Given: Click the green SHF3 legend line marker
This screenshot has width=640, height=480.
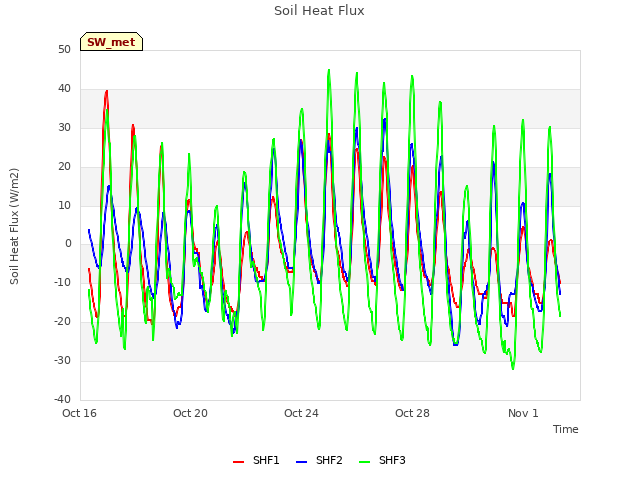Looking at the screenshot, I should pyautogui.click(x=364, y=462).
